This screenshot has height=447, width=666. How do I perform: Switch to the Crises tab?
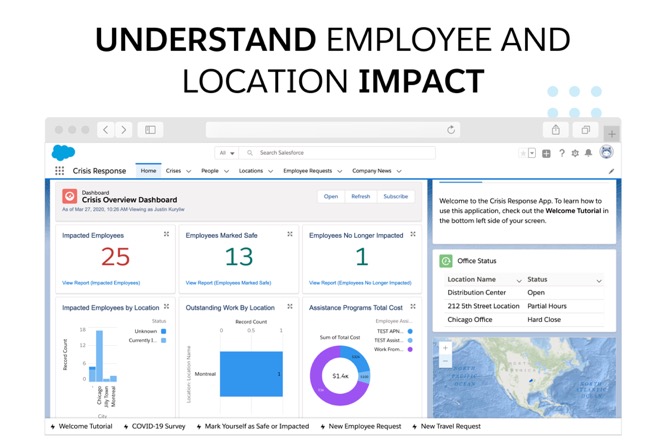(173, 171)
